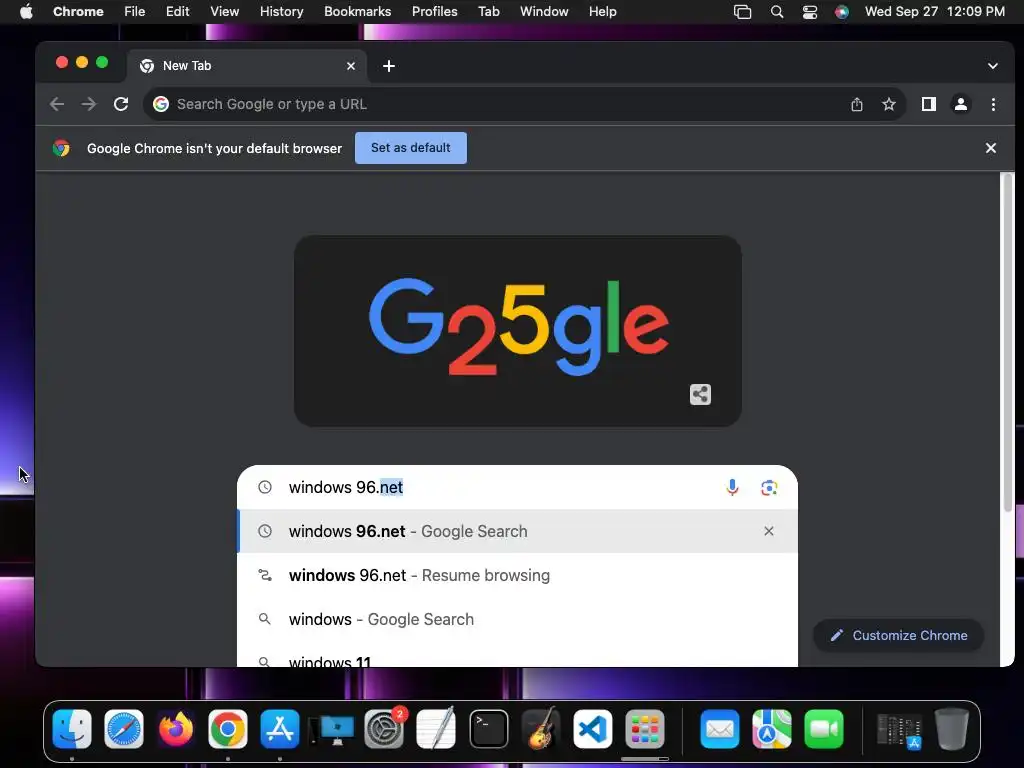1024x768 pixels.
Task: Open Control Center in menu bar
Action: coord(810,12)
